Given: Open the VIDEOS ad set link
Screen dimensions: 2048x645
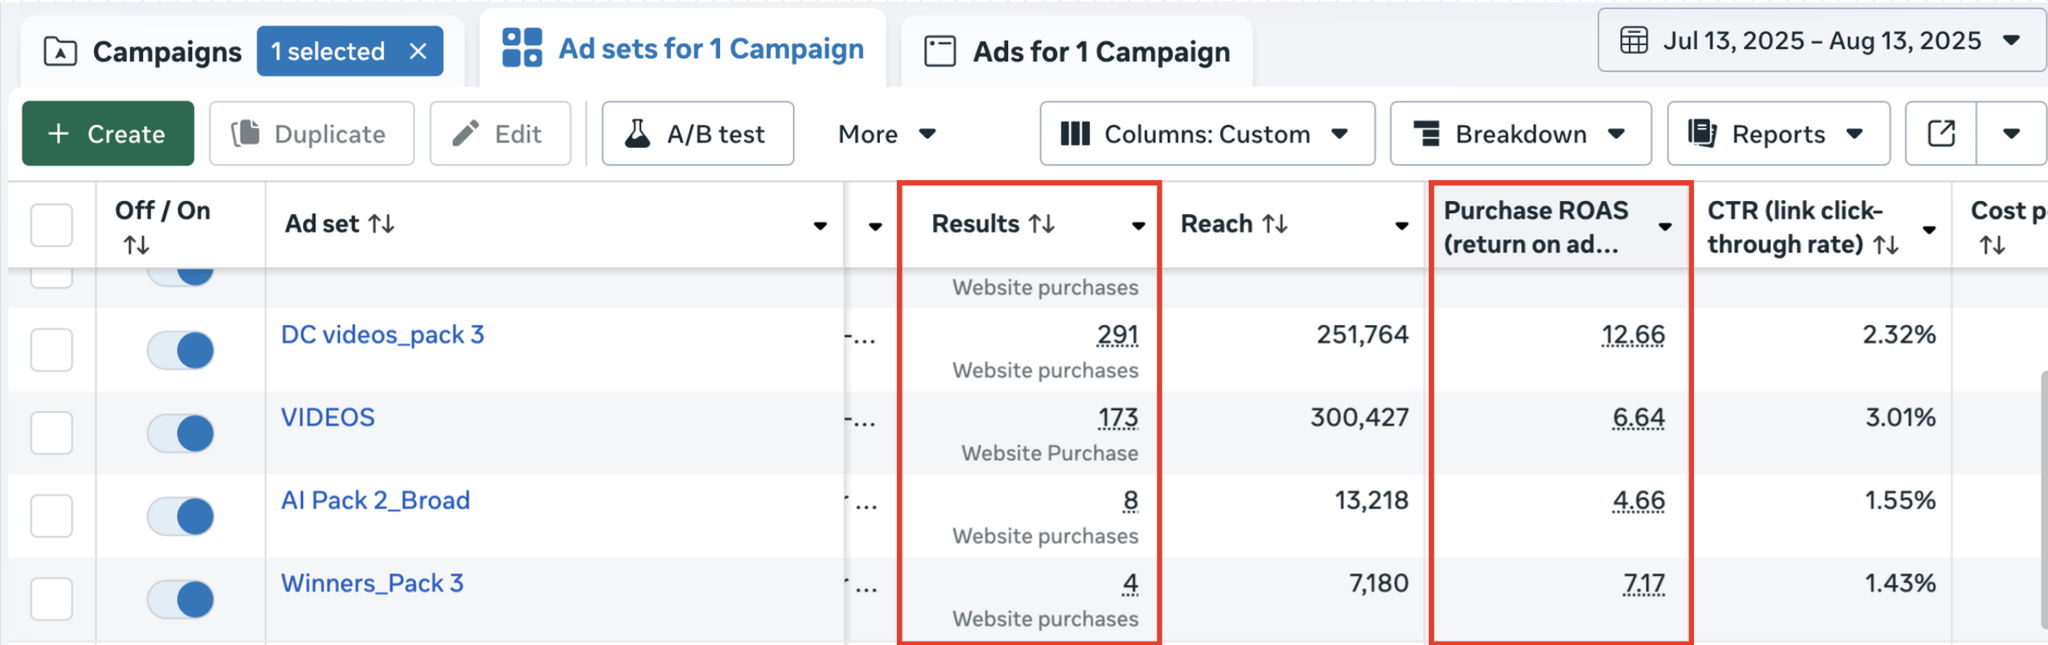Looking at the screenshot, I should click(x=328, y=417).
